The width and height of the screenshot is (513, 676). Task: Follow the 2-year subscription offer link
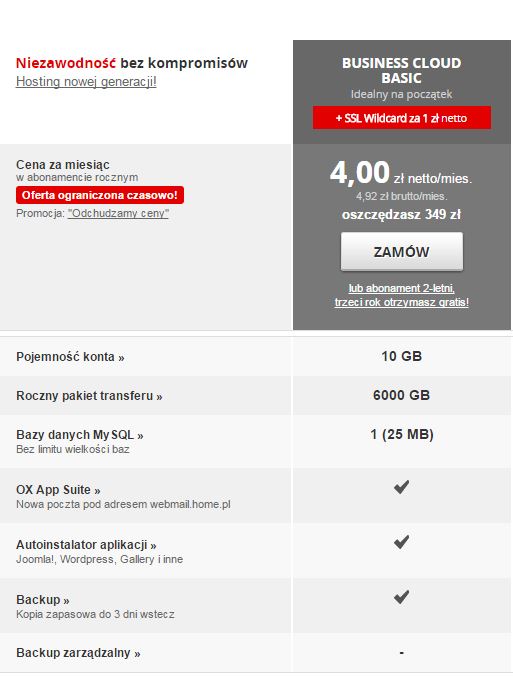401,295
